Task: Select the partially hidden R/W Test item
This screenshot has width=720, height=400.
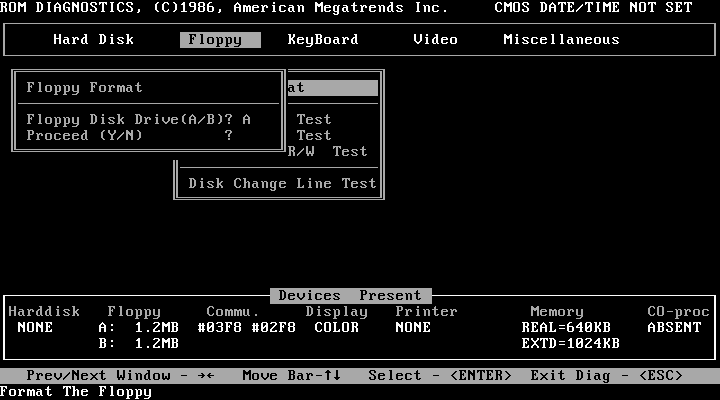Action: [x=328, y=152]
